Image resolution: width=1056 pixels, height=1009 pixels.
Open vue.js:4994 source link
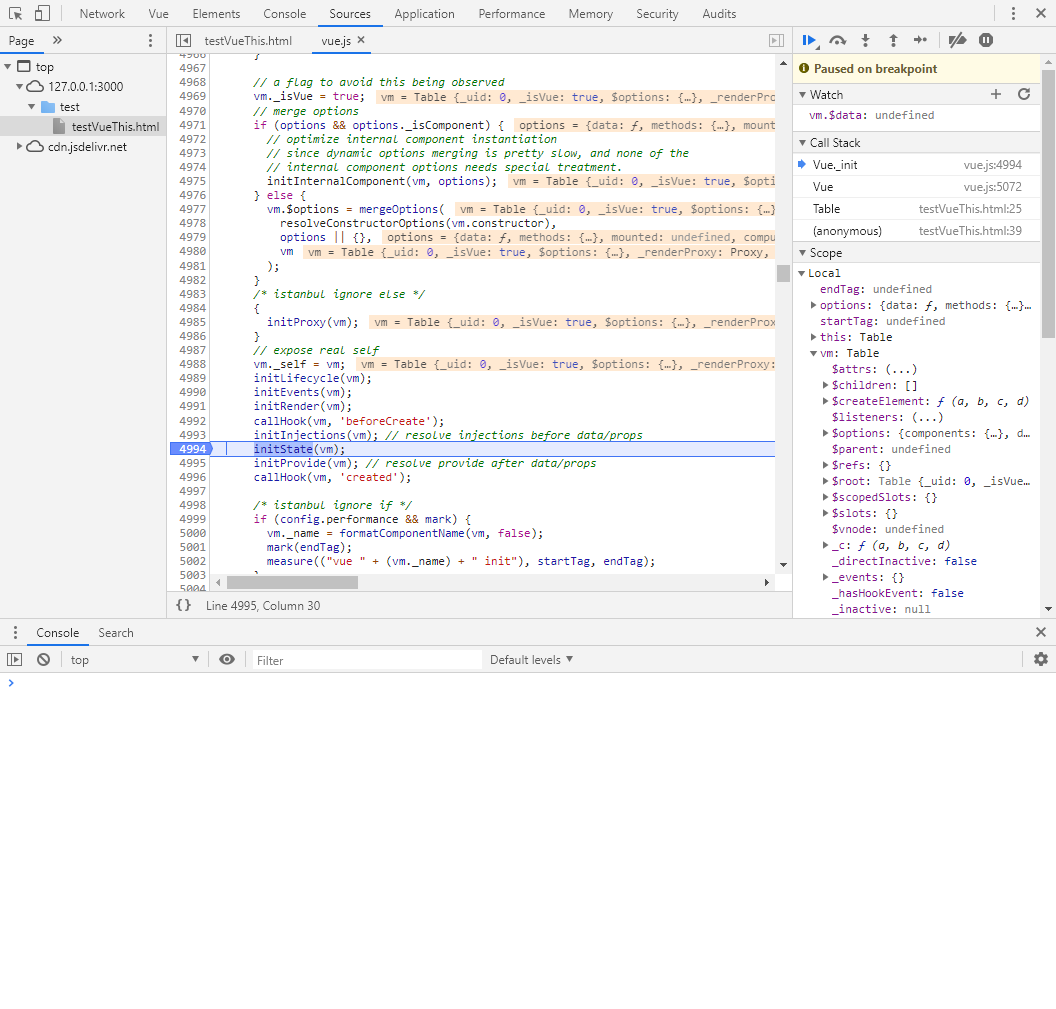(x=992, y=165)
